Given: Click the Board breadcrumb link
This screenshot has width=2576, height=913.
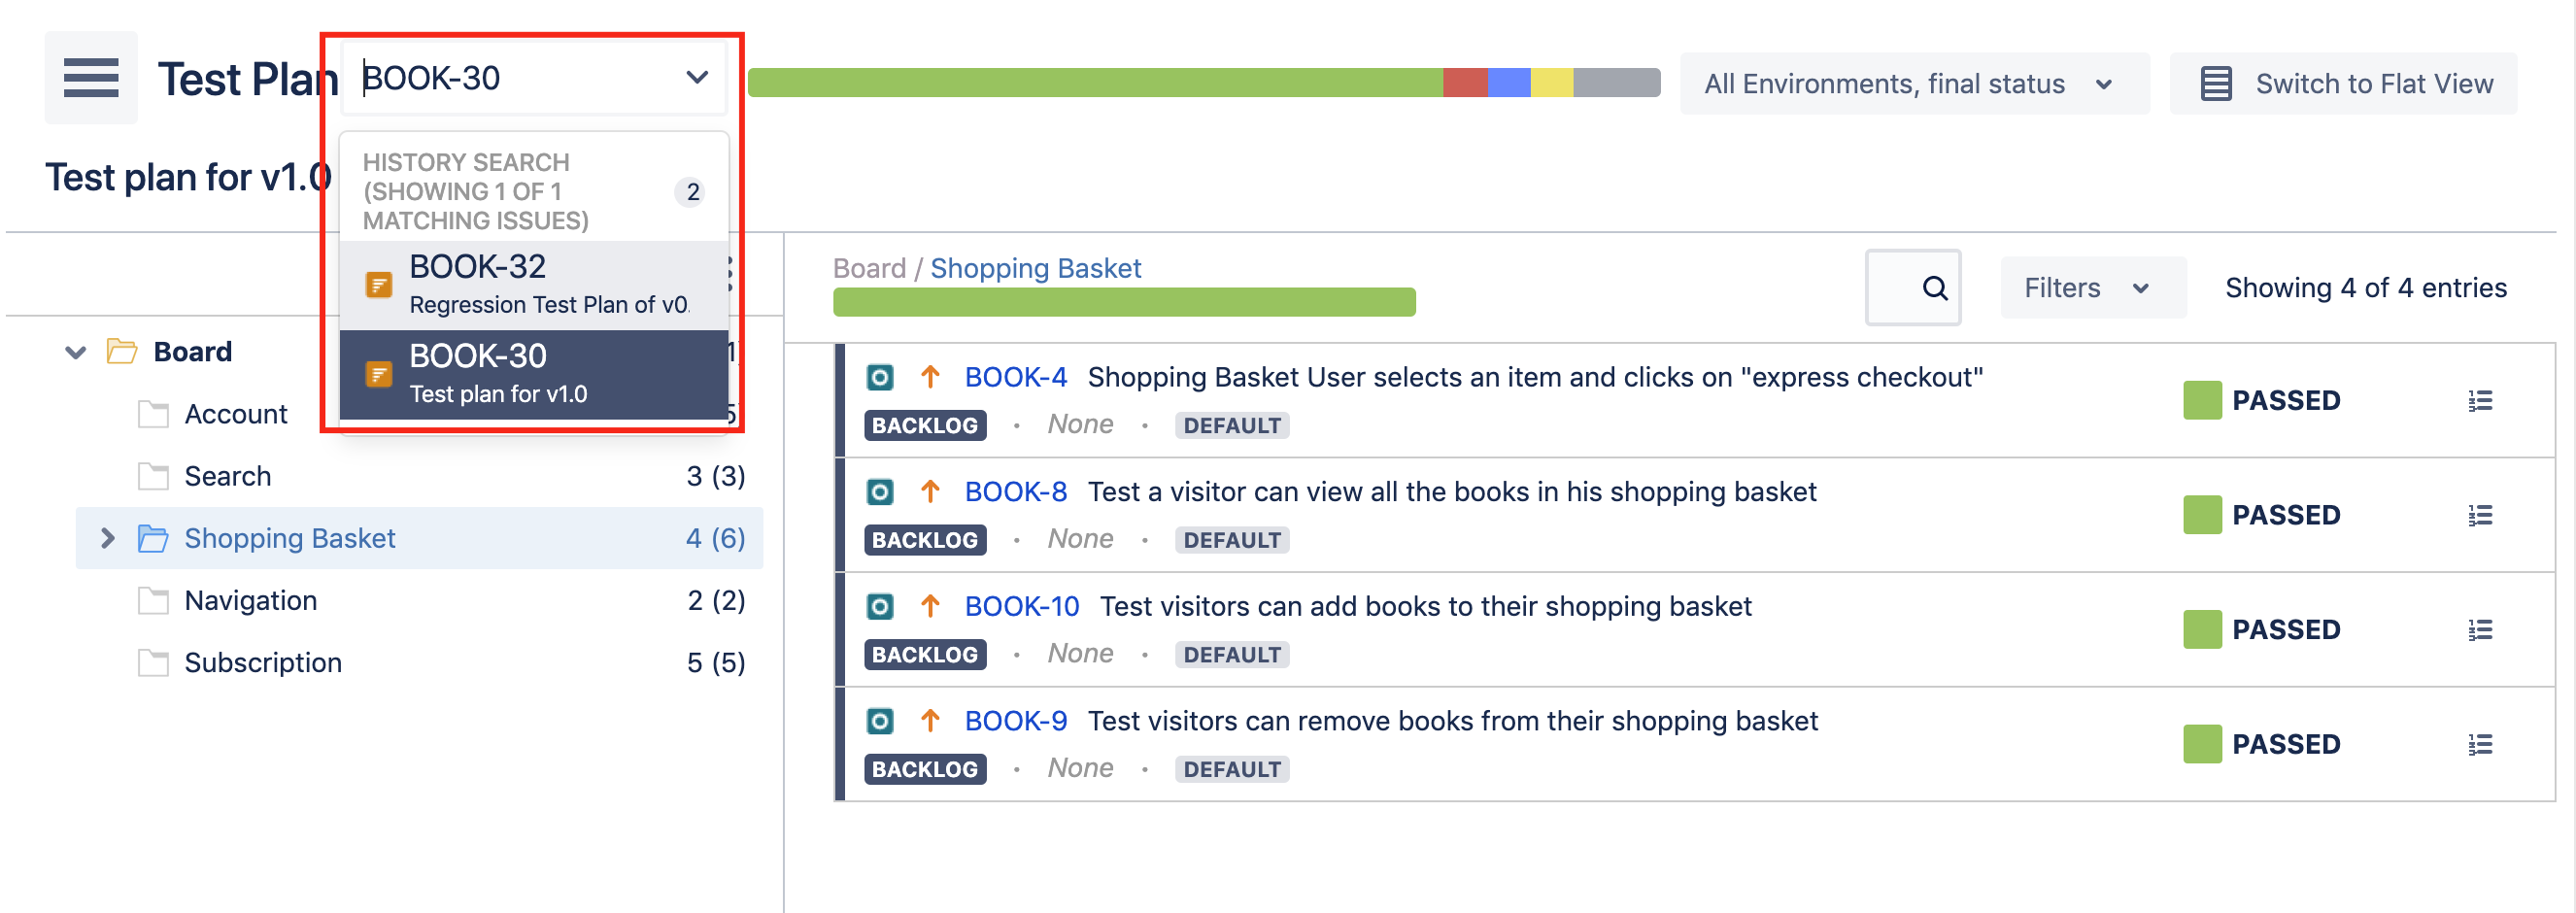Looking at the screenshot, I should (x=869, y=268).
